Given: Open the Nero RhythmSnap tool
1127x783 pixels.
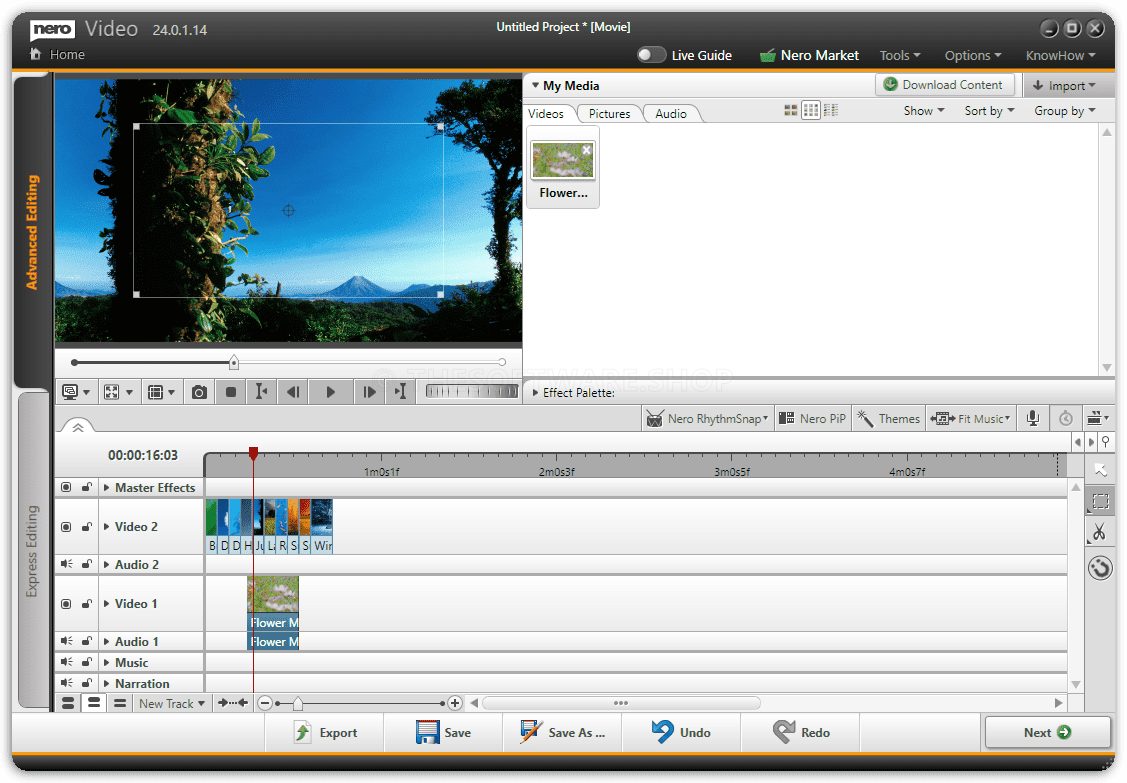Looking at the screenshot, I should 707,418.
